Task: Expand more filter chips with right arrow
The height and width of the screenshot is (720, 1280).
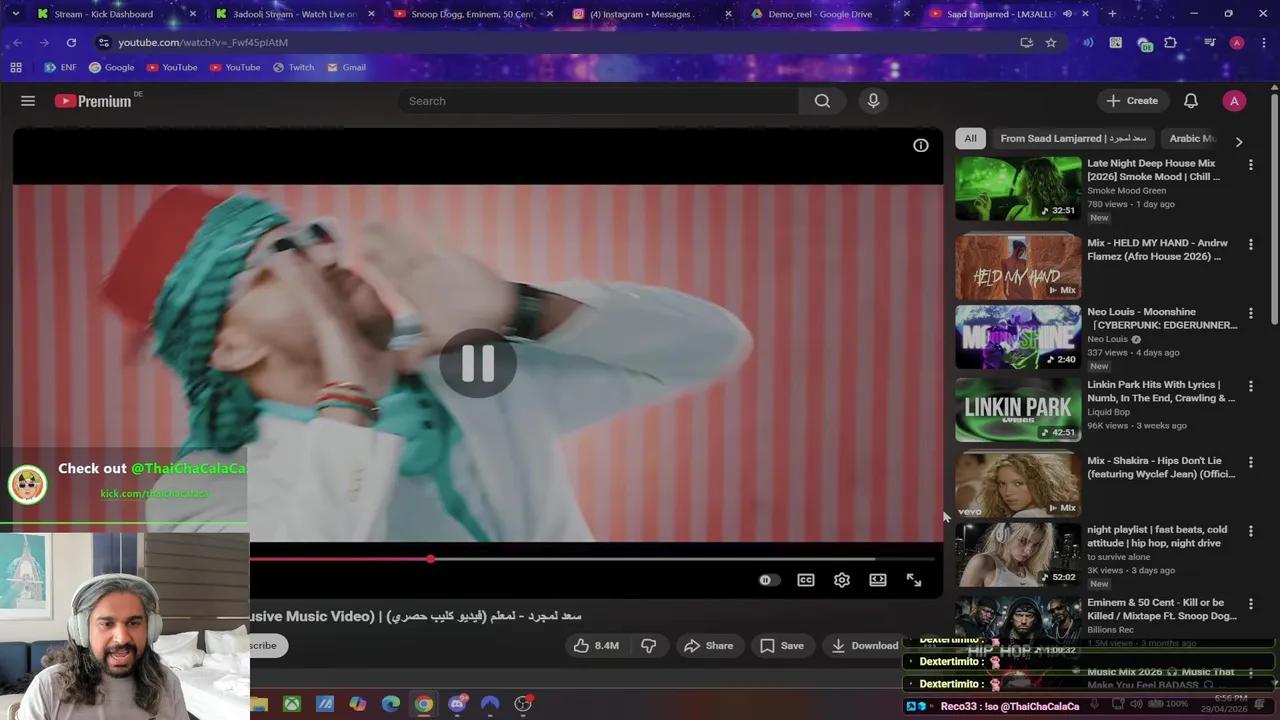Action: pyautogui.click(x=1238, y=142)
